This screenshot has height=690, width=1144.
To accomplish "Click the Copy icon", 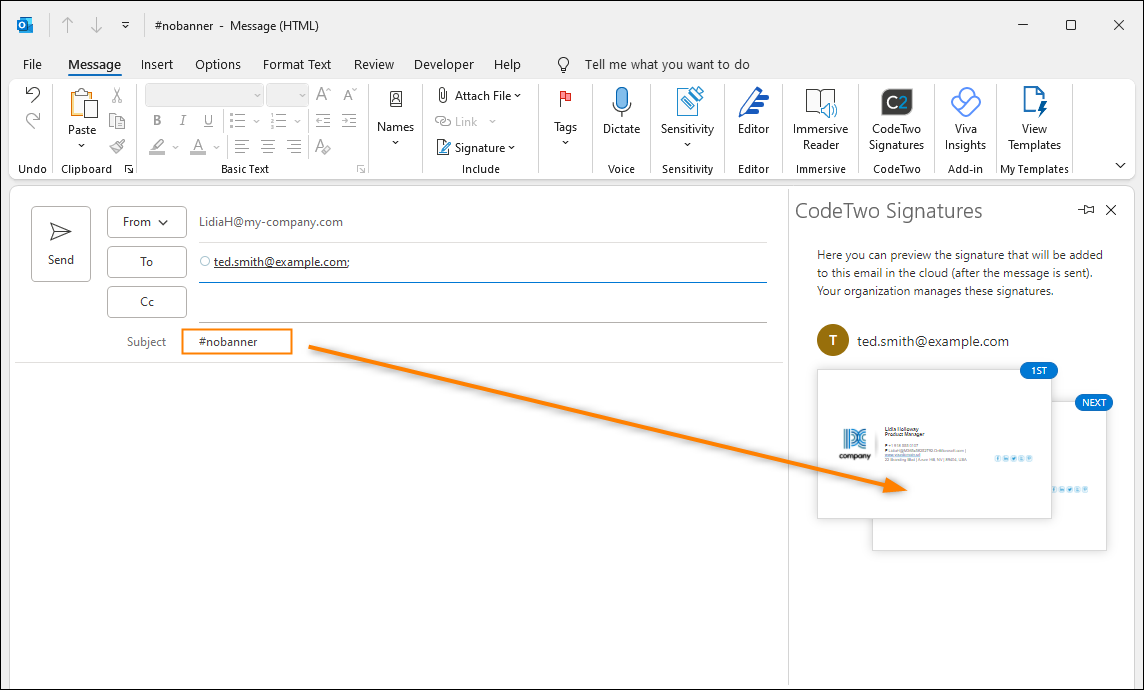I will pyautogui.click(x=117, y=121).
